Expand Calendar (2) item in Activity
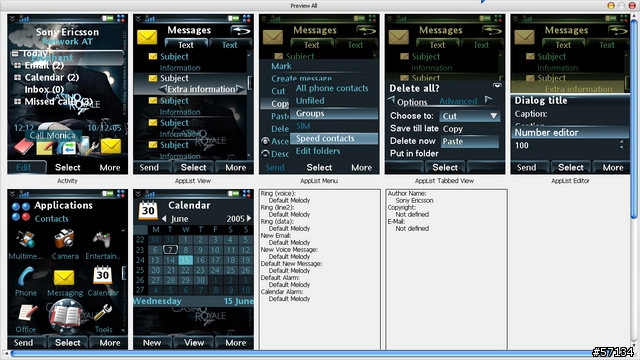This screenshot has height=360, width=640. click(18, 77)
